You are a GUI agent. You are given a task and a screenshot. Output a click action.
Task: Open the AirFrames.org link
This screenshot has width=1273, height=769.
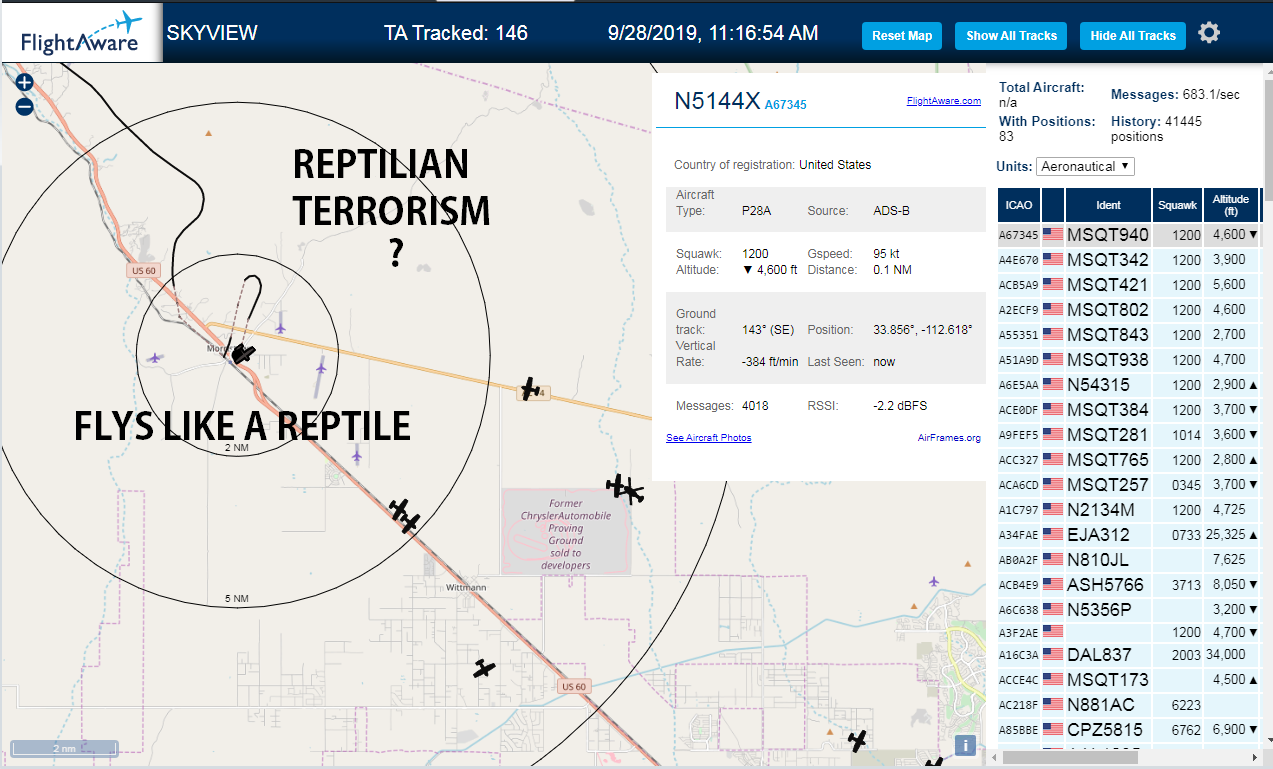pos(949,438)
